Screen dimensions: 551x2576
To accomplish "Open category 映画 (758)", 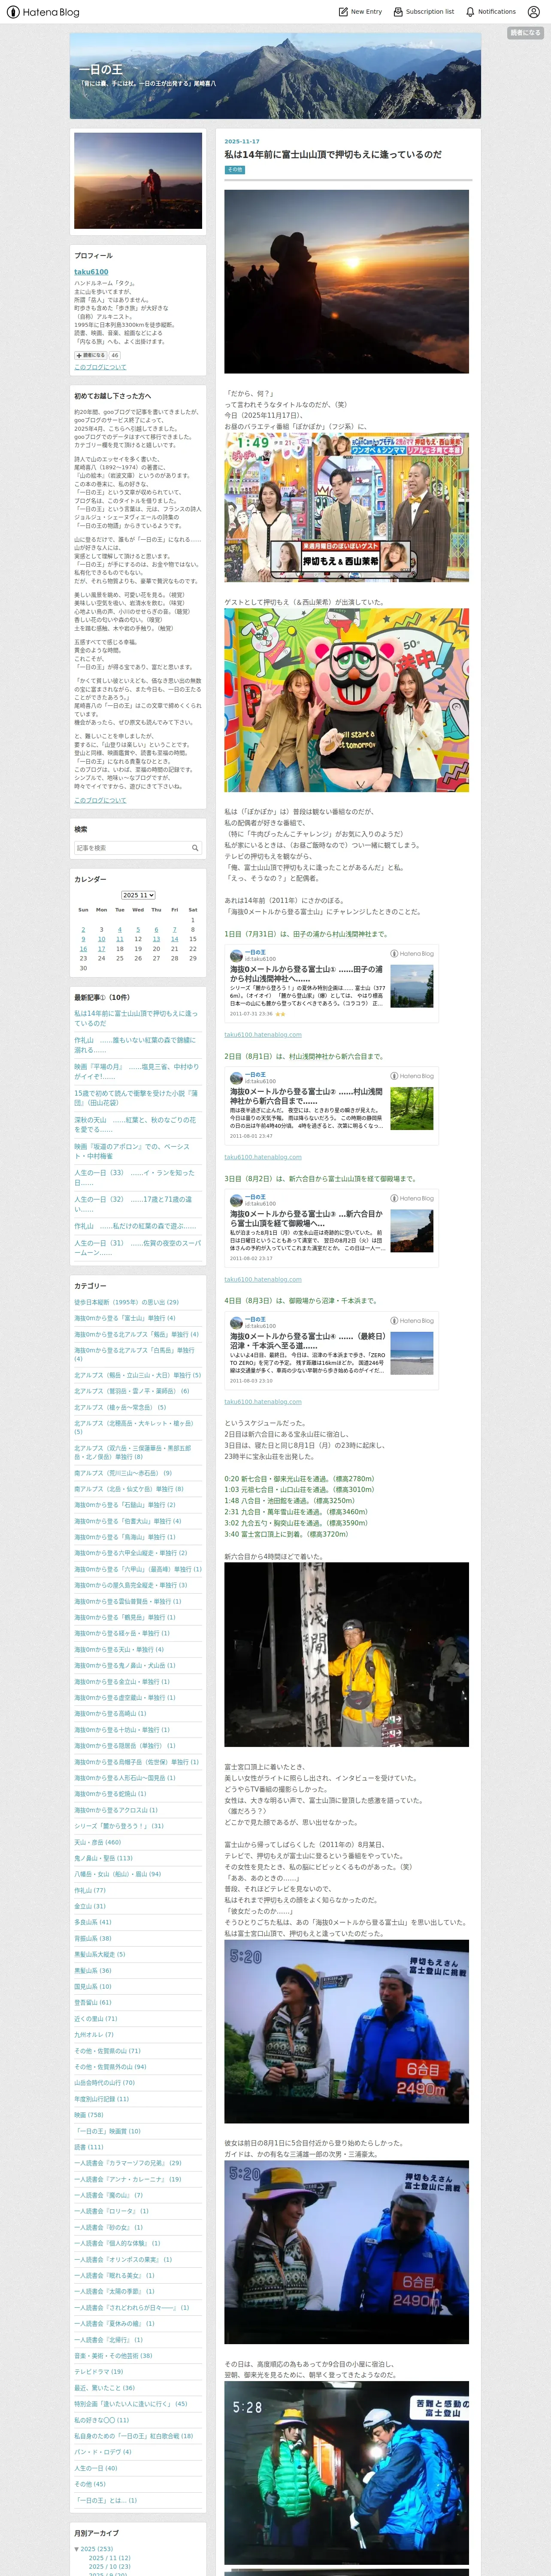I will pyautogui.click(x=88, y=2115).
